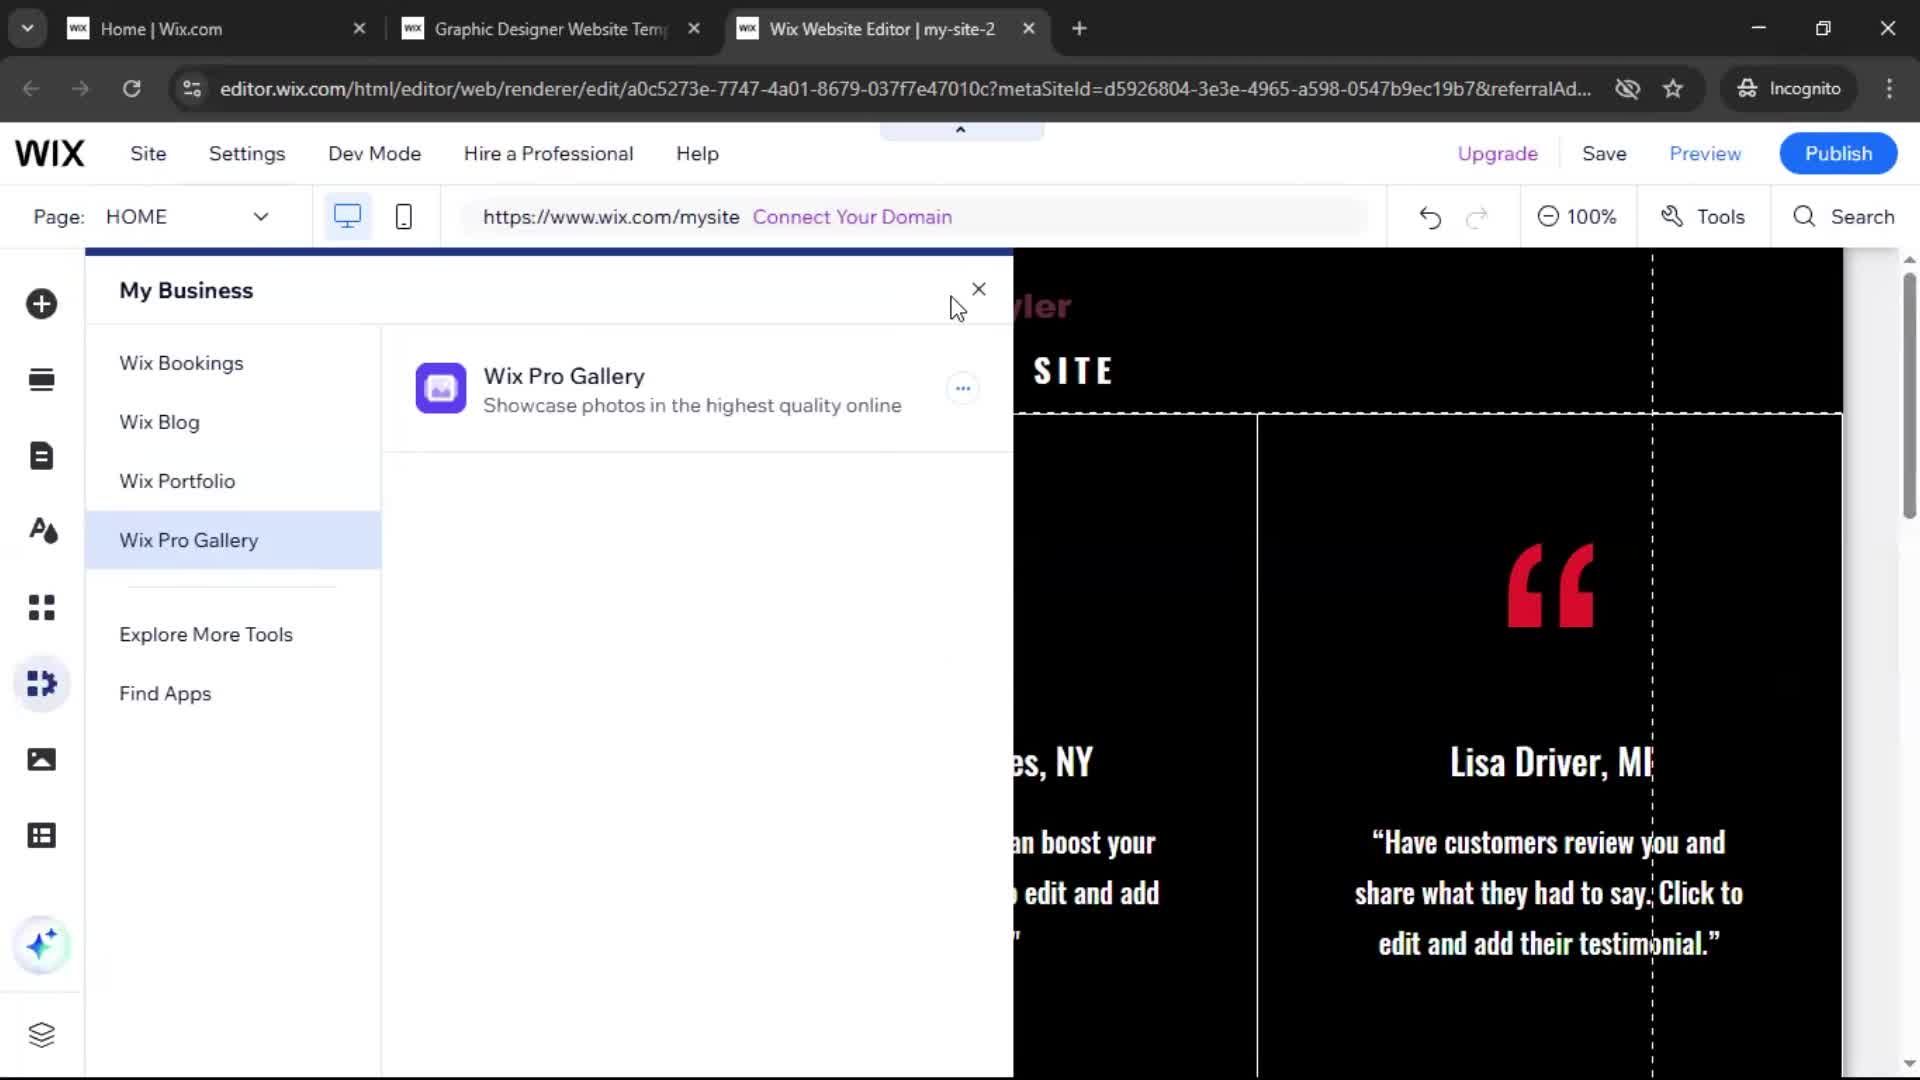Screen dimensions: 1920x1080
Task: Open the editor Search
Action: [x=1844, y=217]
